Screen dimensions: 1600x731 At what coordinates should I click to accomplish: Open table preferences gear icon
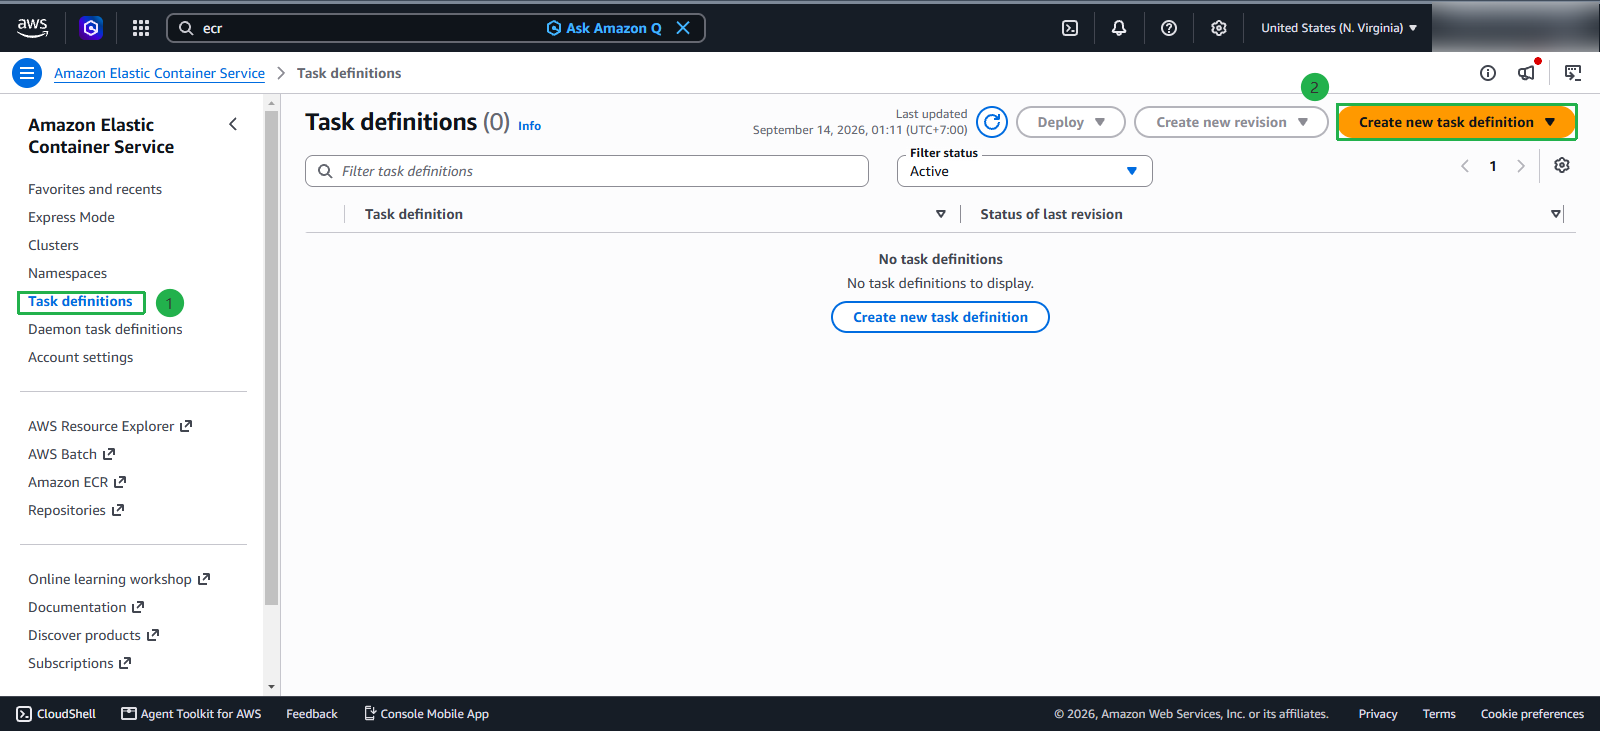(1562, 166)
